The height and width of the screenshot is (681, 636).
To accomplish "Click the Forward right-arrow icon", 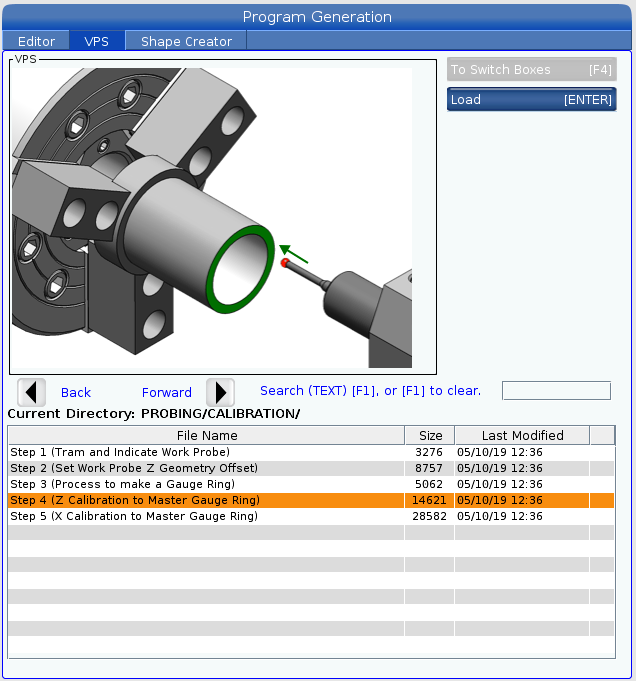I will click(x=220, y=392).
